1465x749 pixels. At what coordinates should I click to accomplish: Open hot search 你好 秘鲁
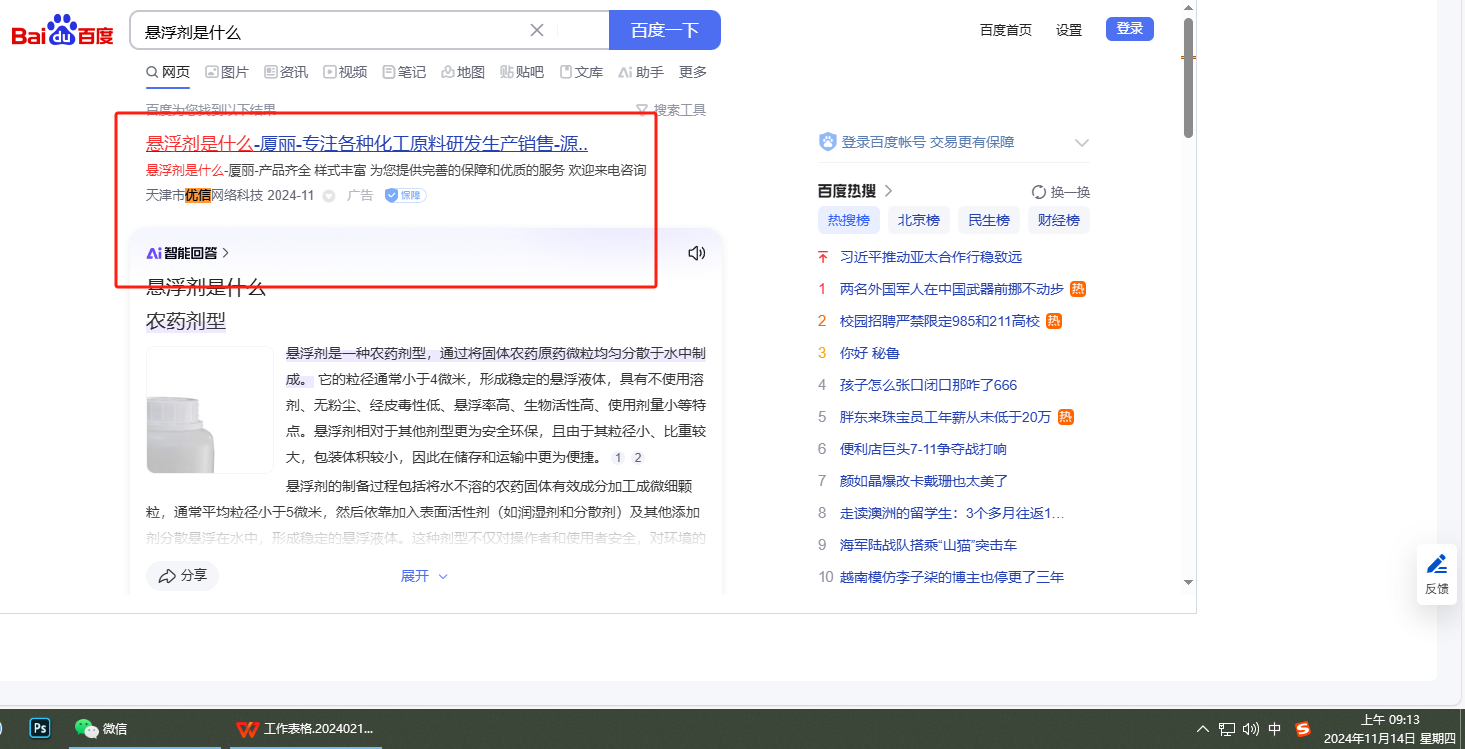point(870,353)
